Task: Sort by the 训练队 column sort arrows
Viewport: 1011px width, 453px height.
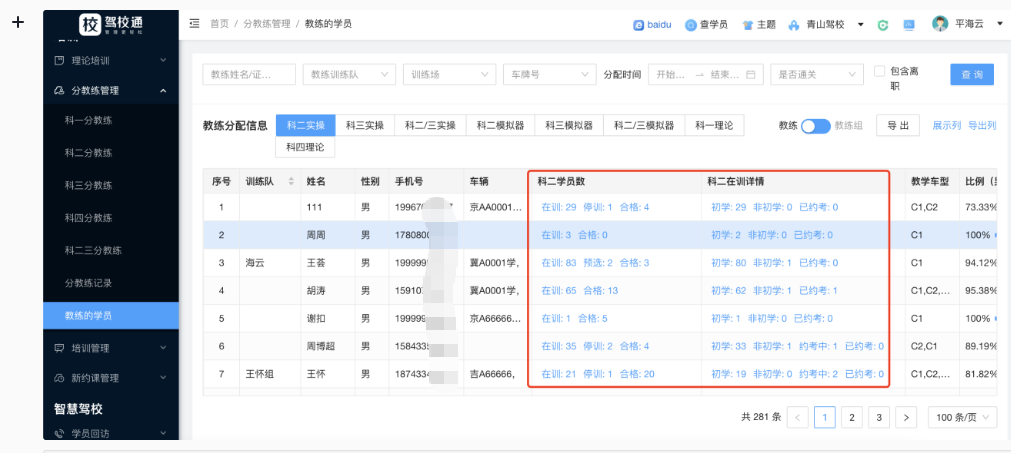Action: click(291, 181)
